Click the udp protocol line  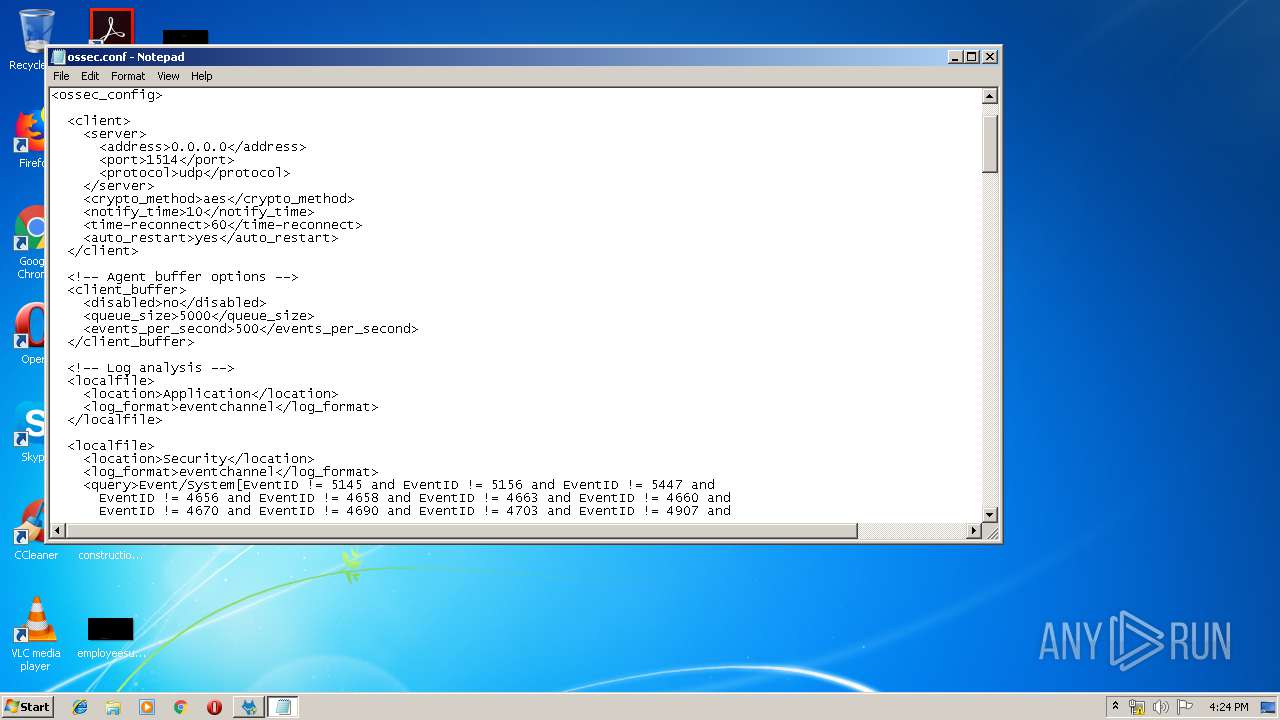click(x=195, y=173)
